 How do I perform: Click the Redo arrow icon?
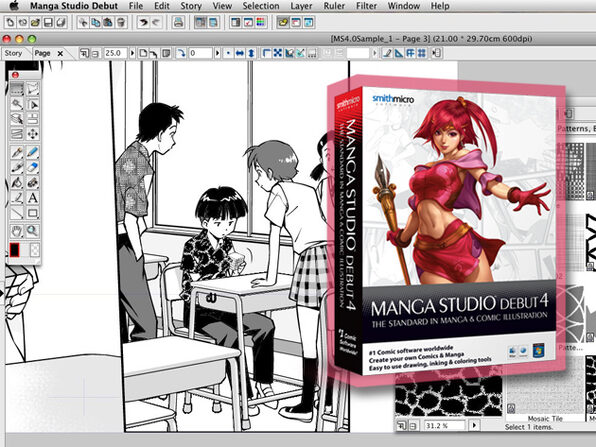(155, 22)
